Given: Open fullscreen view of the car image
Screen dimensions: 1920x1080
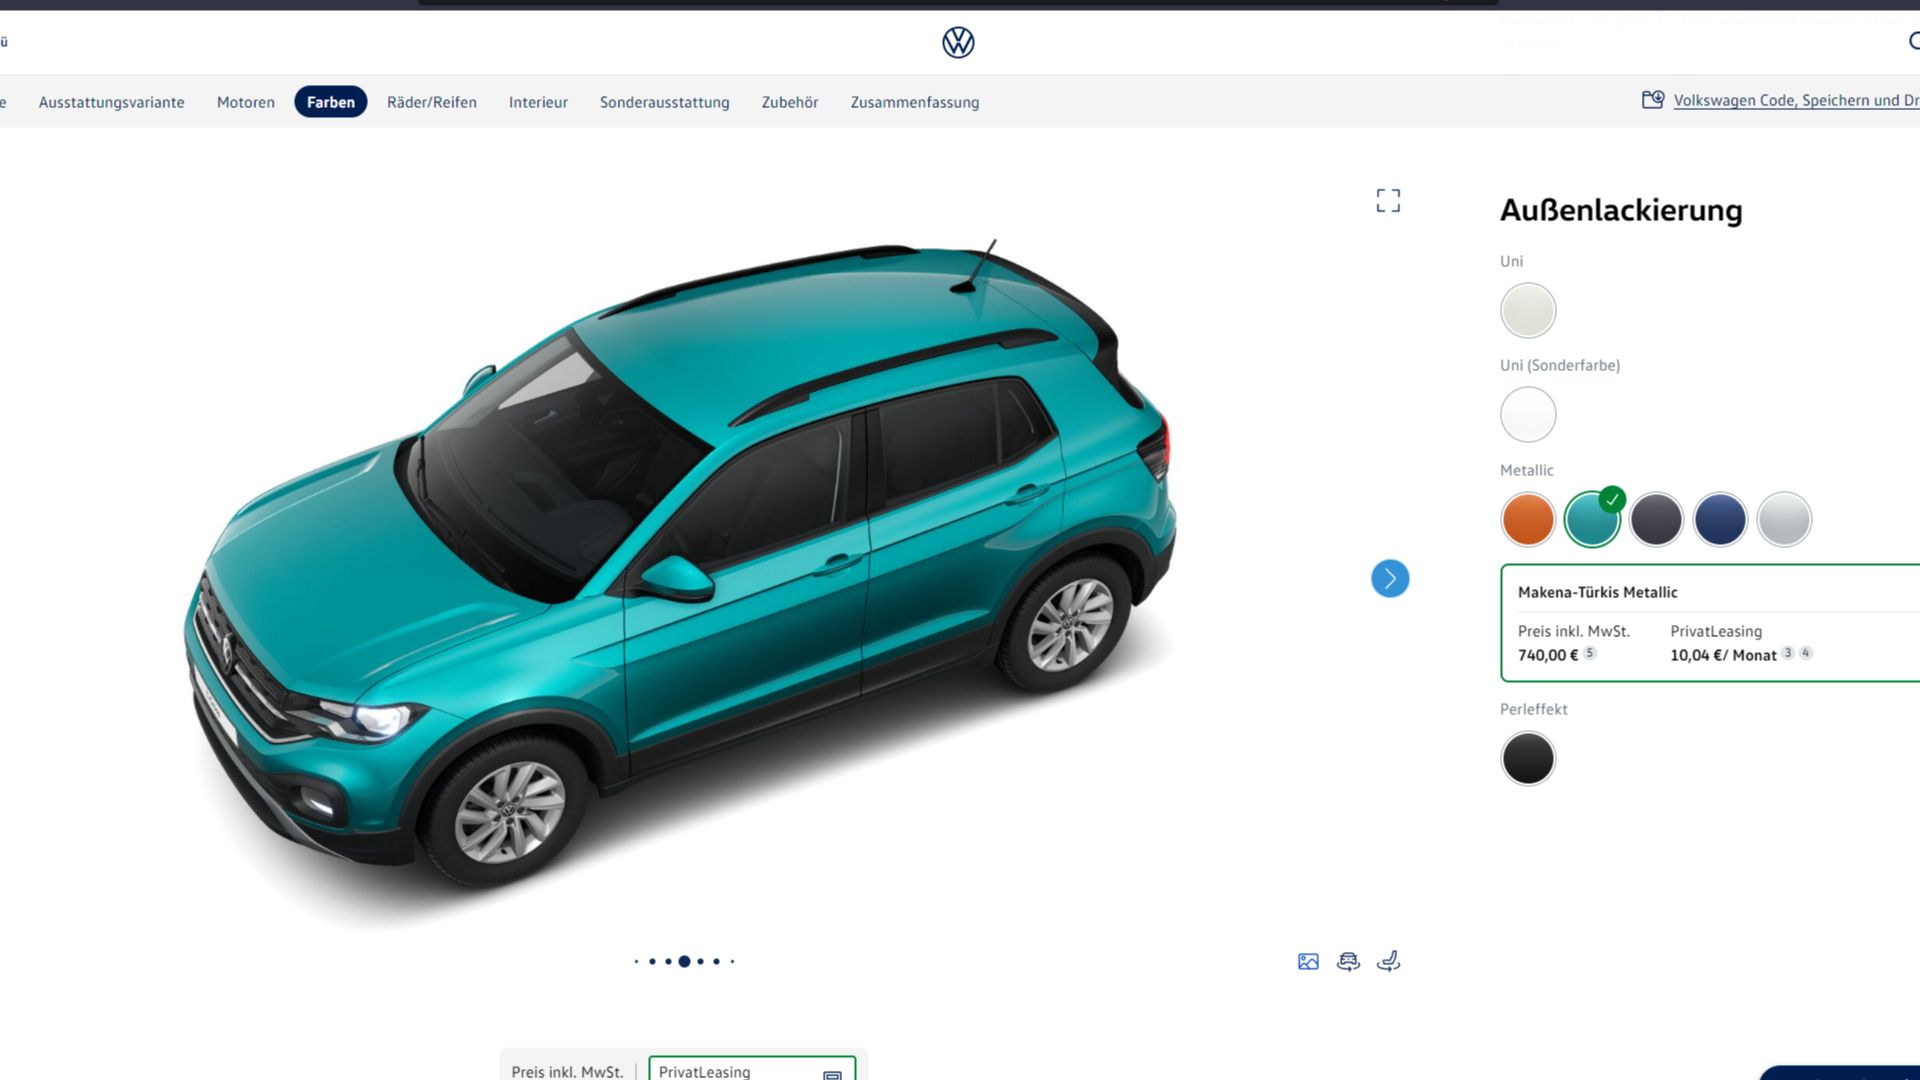Looking at the screenshot, I should tap(1388, 201).
